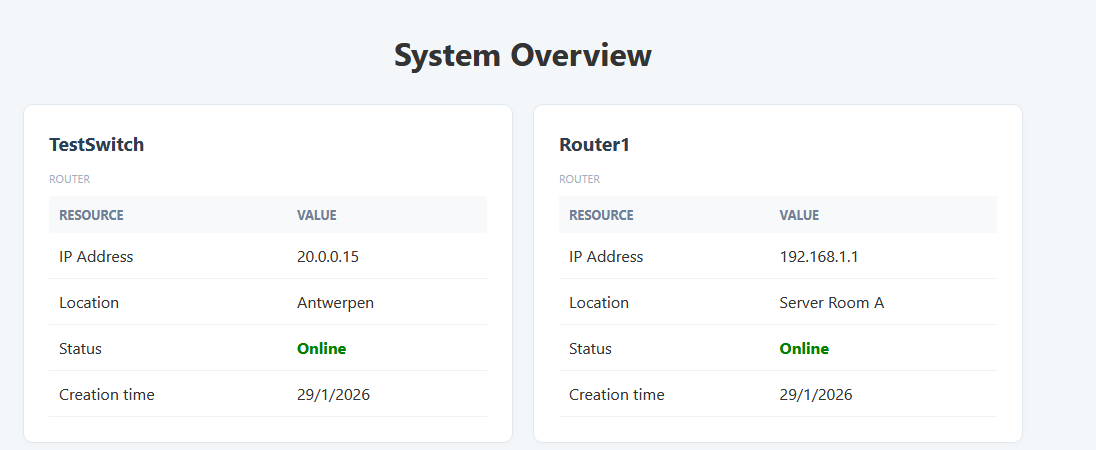Click RESOURCE header in Router1 table
Screen dimensions: 1096x450
click(x=601, y=215)
